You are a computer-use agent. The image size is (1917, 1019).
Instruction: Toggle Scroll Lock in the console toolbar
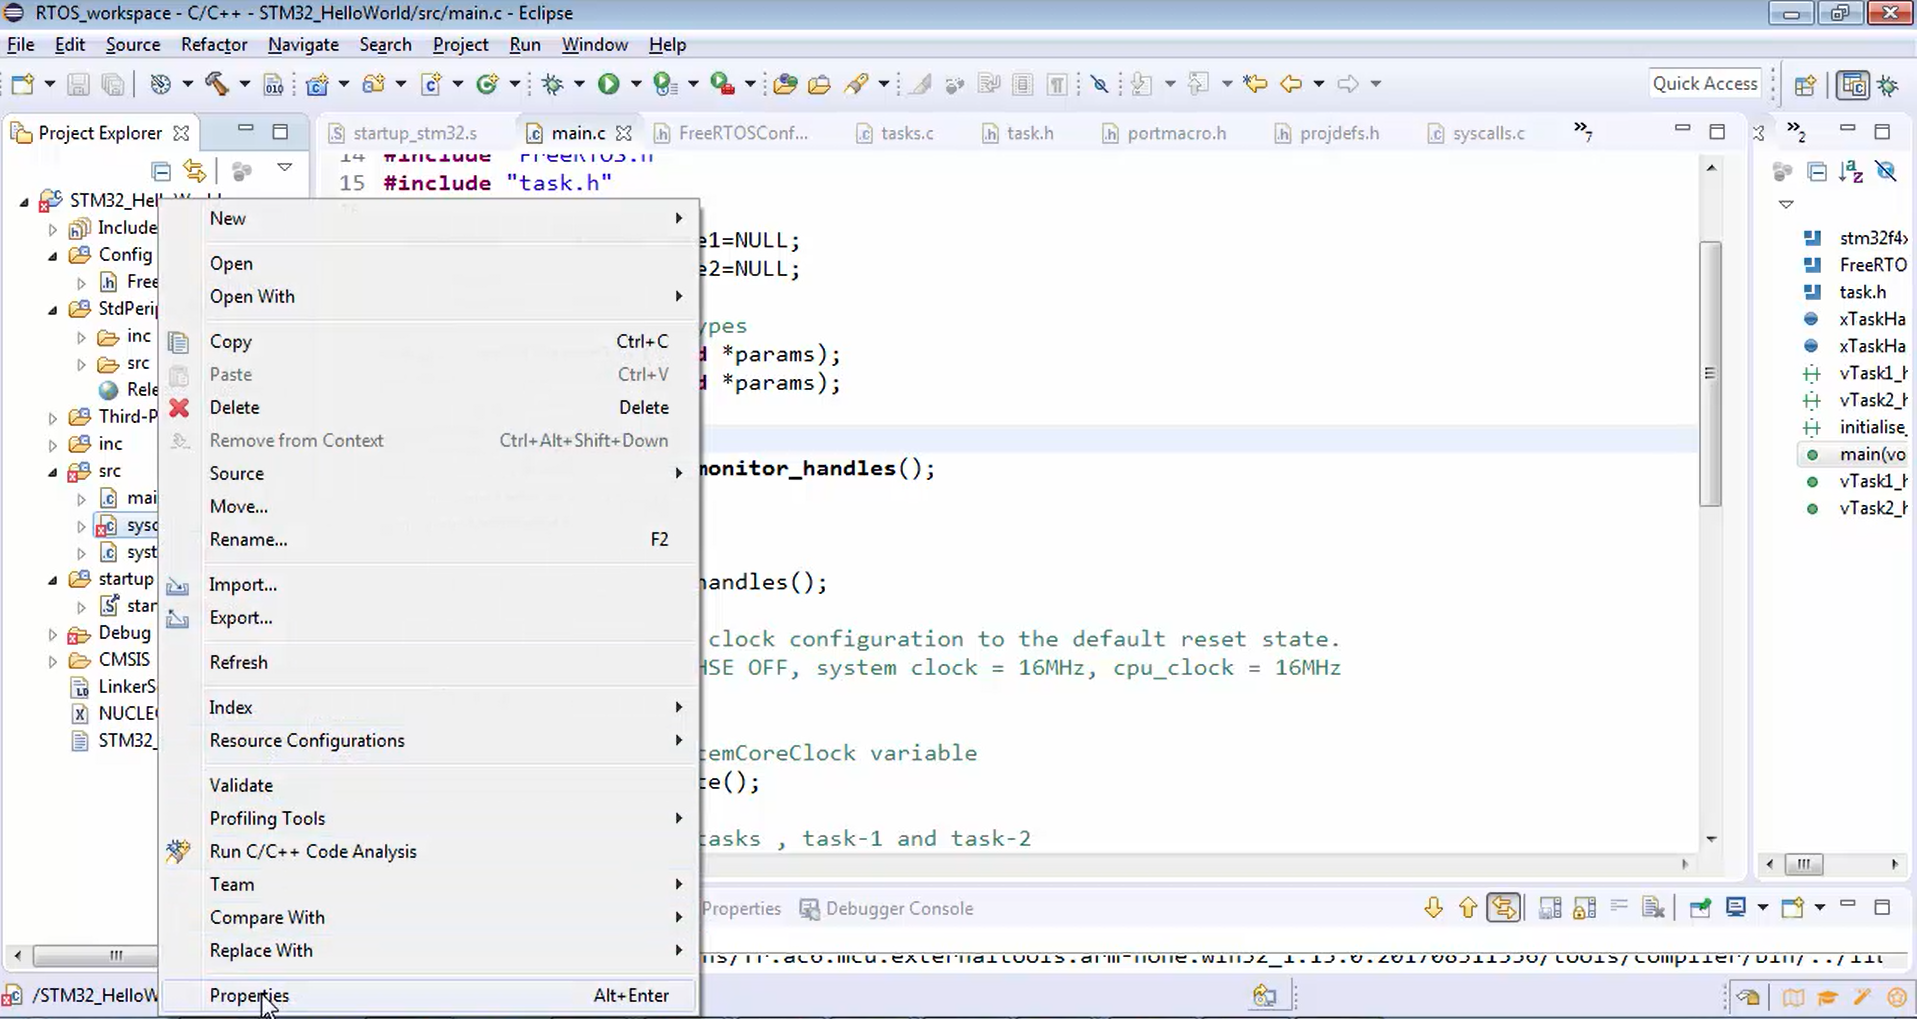coord(1584,908)
